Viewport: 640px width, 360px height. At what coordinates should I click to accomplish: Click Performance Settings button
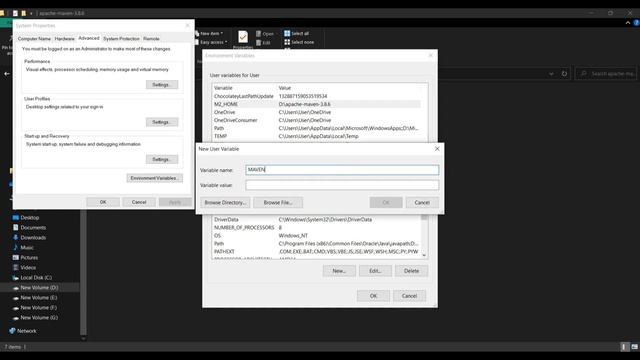click(x=162, y=85)
